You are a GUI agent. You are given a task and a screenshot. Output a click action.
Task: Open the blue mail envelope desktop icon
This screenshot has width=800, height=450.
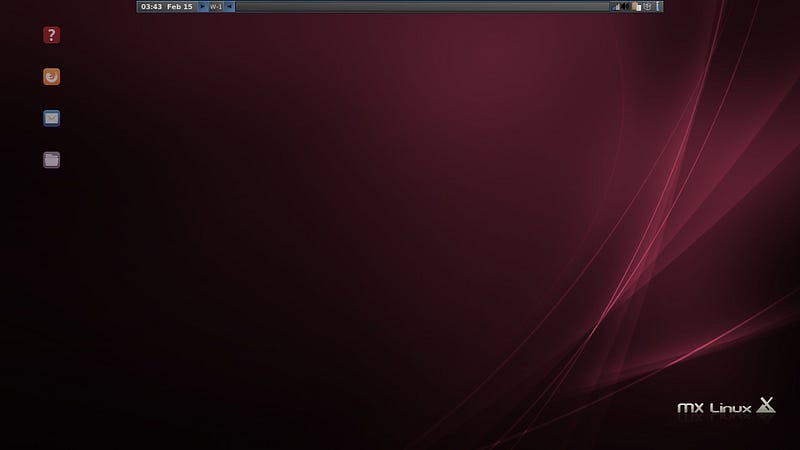[51, 118]
